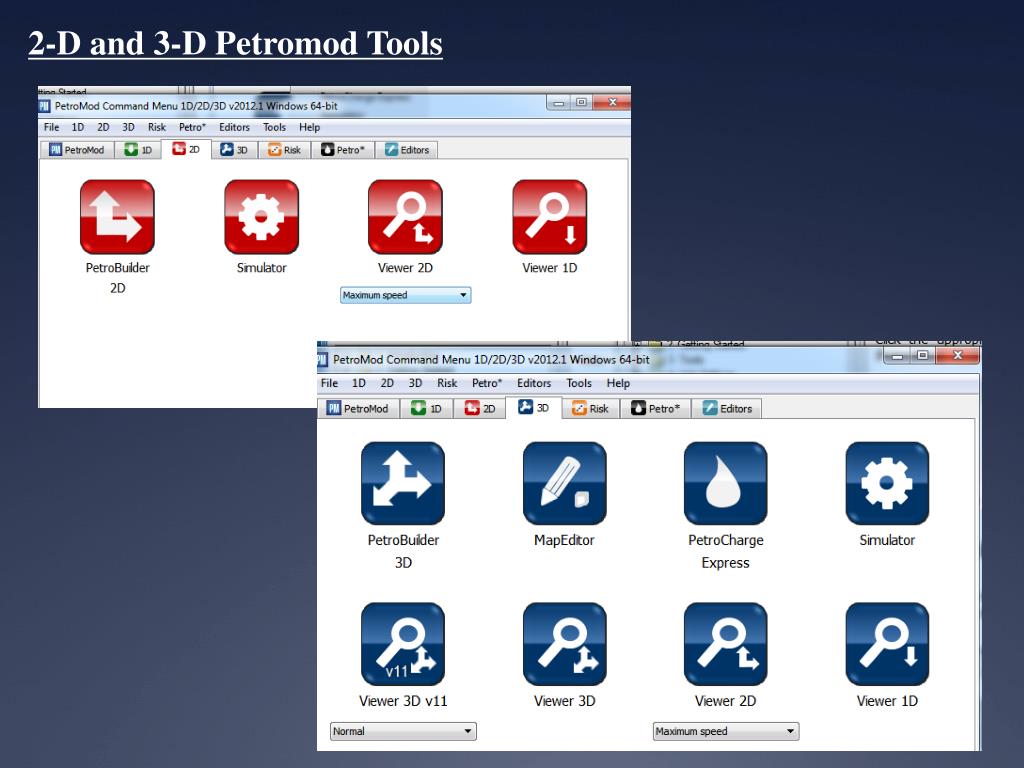
Task: Open red Viewer 1D icon in 2D window
Action: coord(550,217)
